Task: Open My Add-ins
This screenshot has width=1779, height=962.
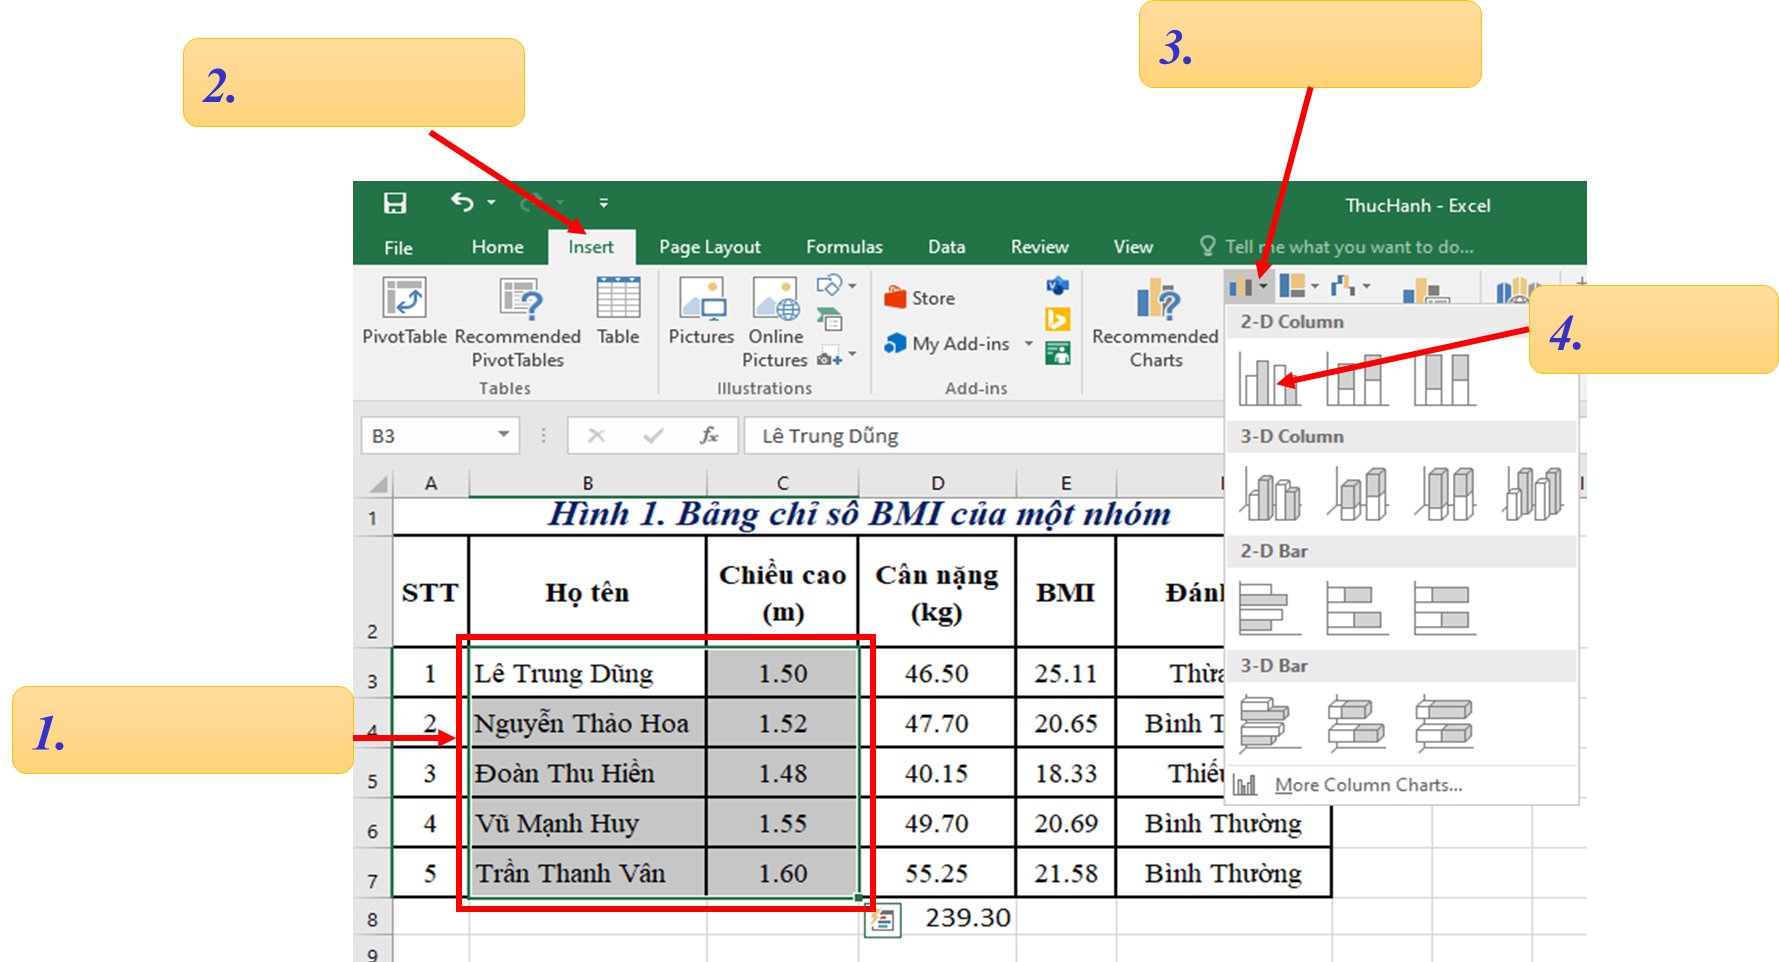Action: (x=947, y=344)
